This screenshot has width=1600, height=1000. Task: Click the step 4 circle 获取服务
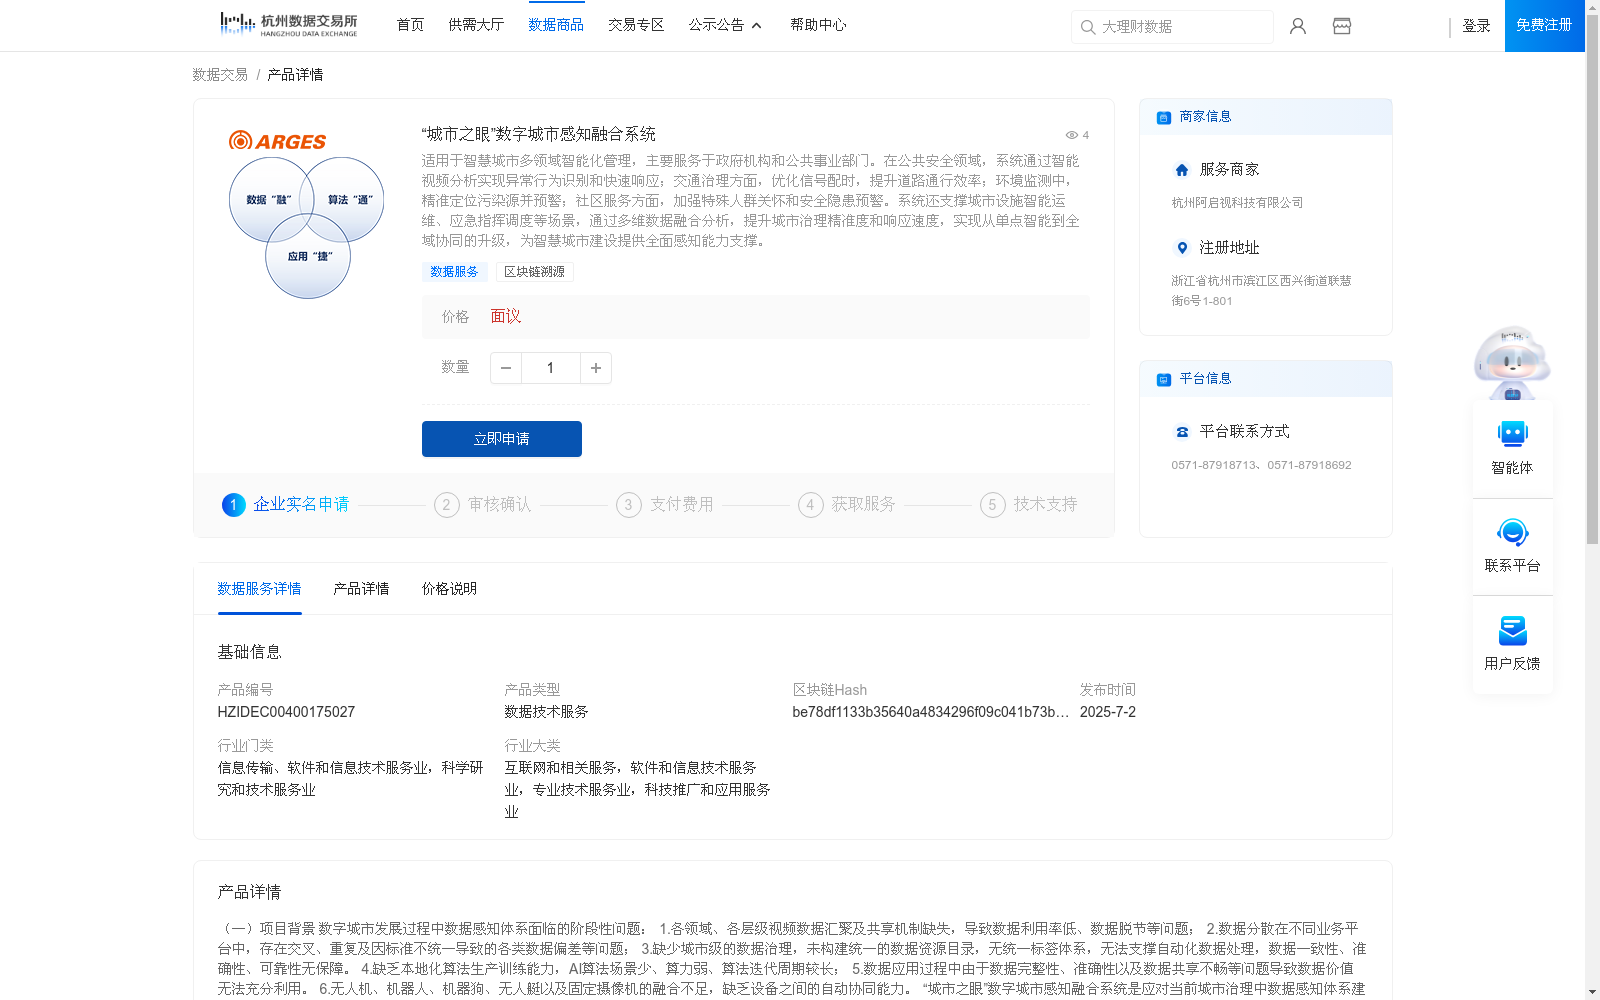pos(811,505)
